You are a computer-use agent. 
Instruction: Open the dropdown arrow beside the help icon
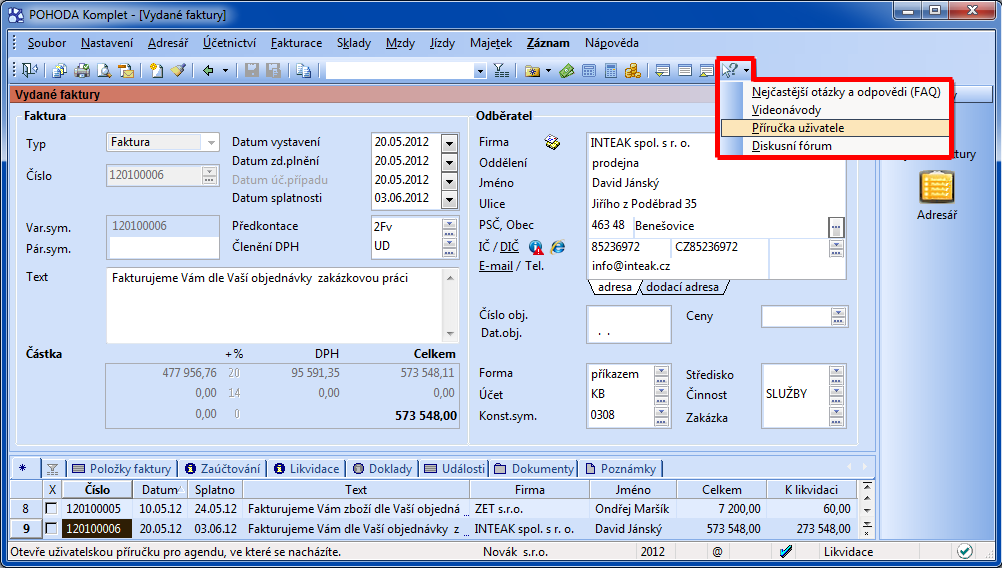[746, 70]
